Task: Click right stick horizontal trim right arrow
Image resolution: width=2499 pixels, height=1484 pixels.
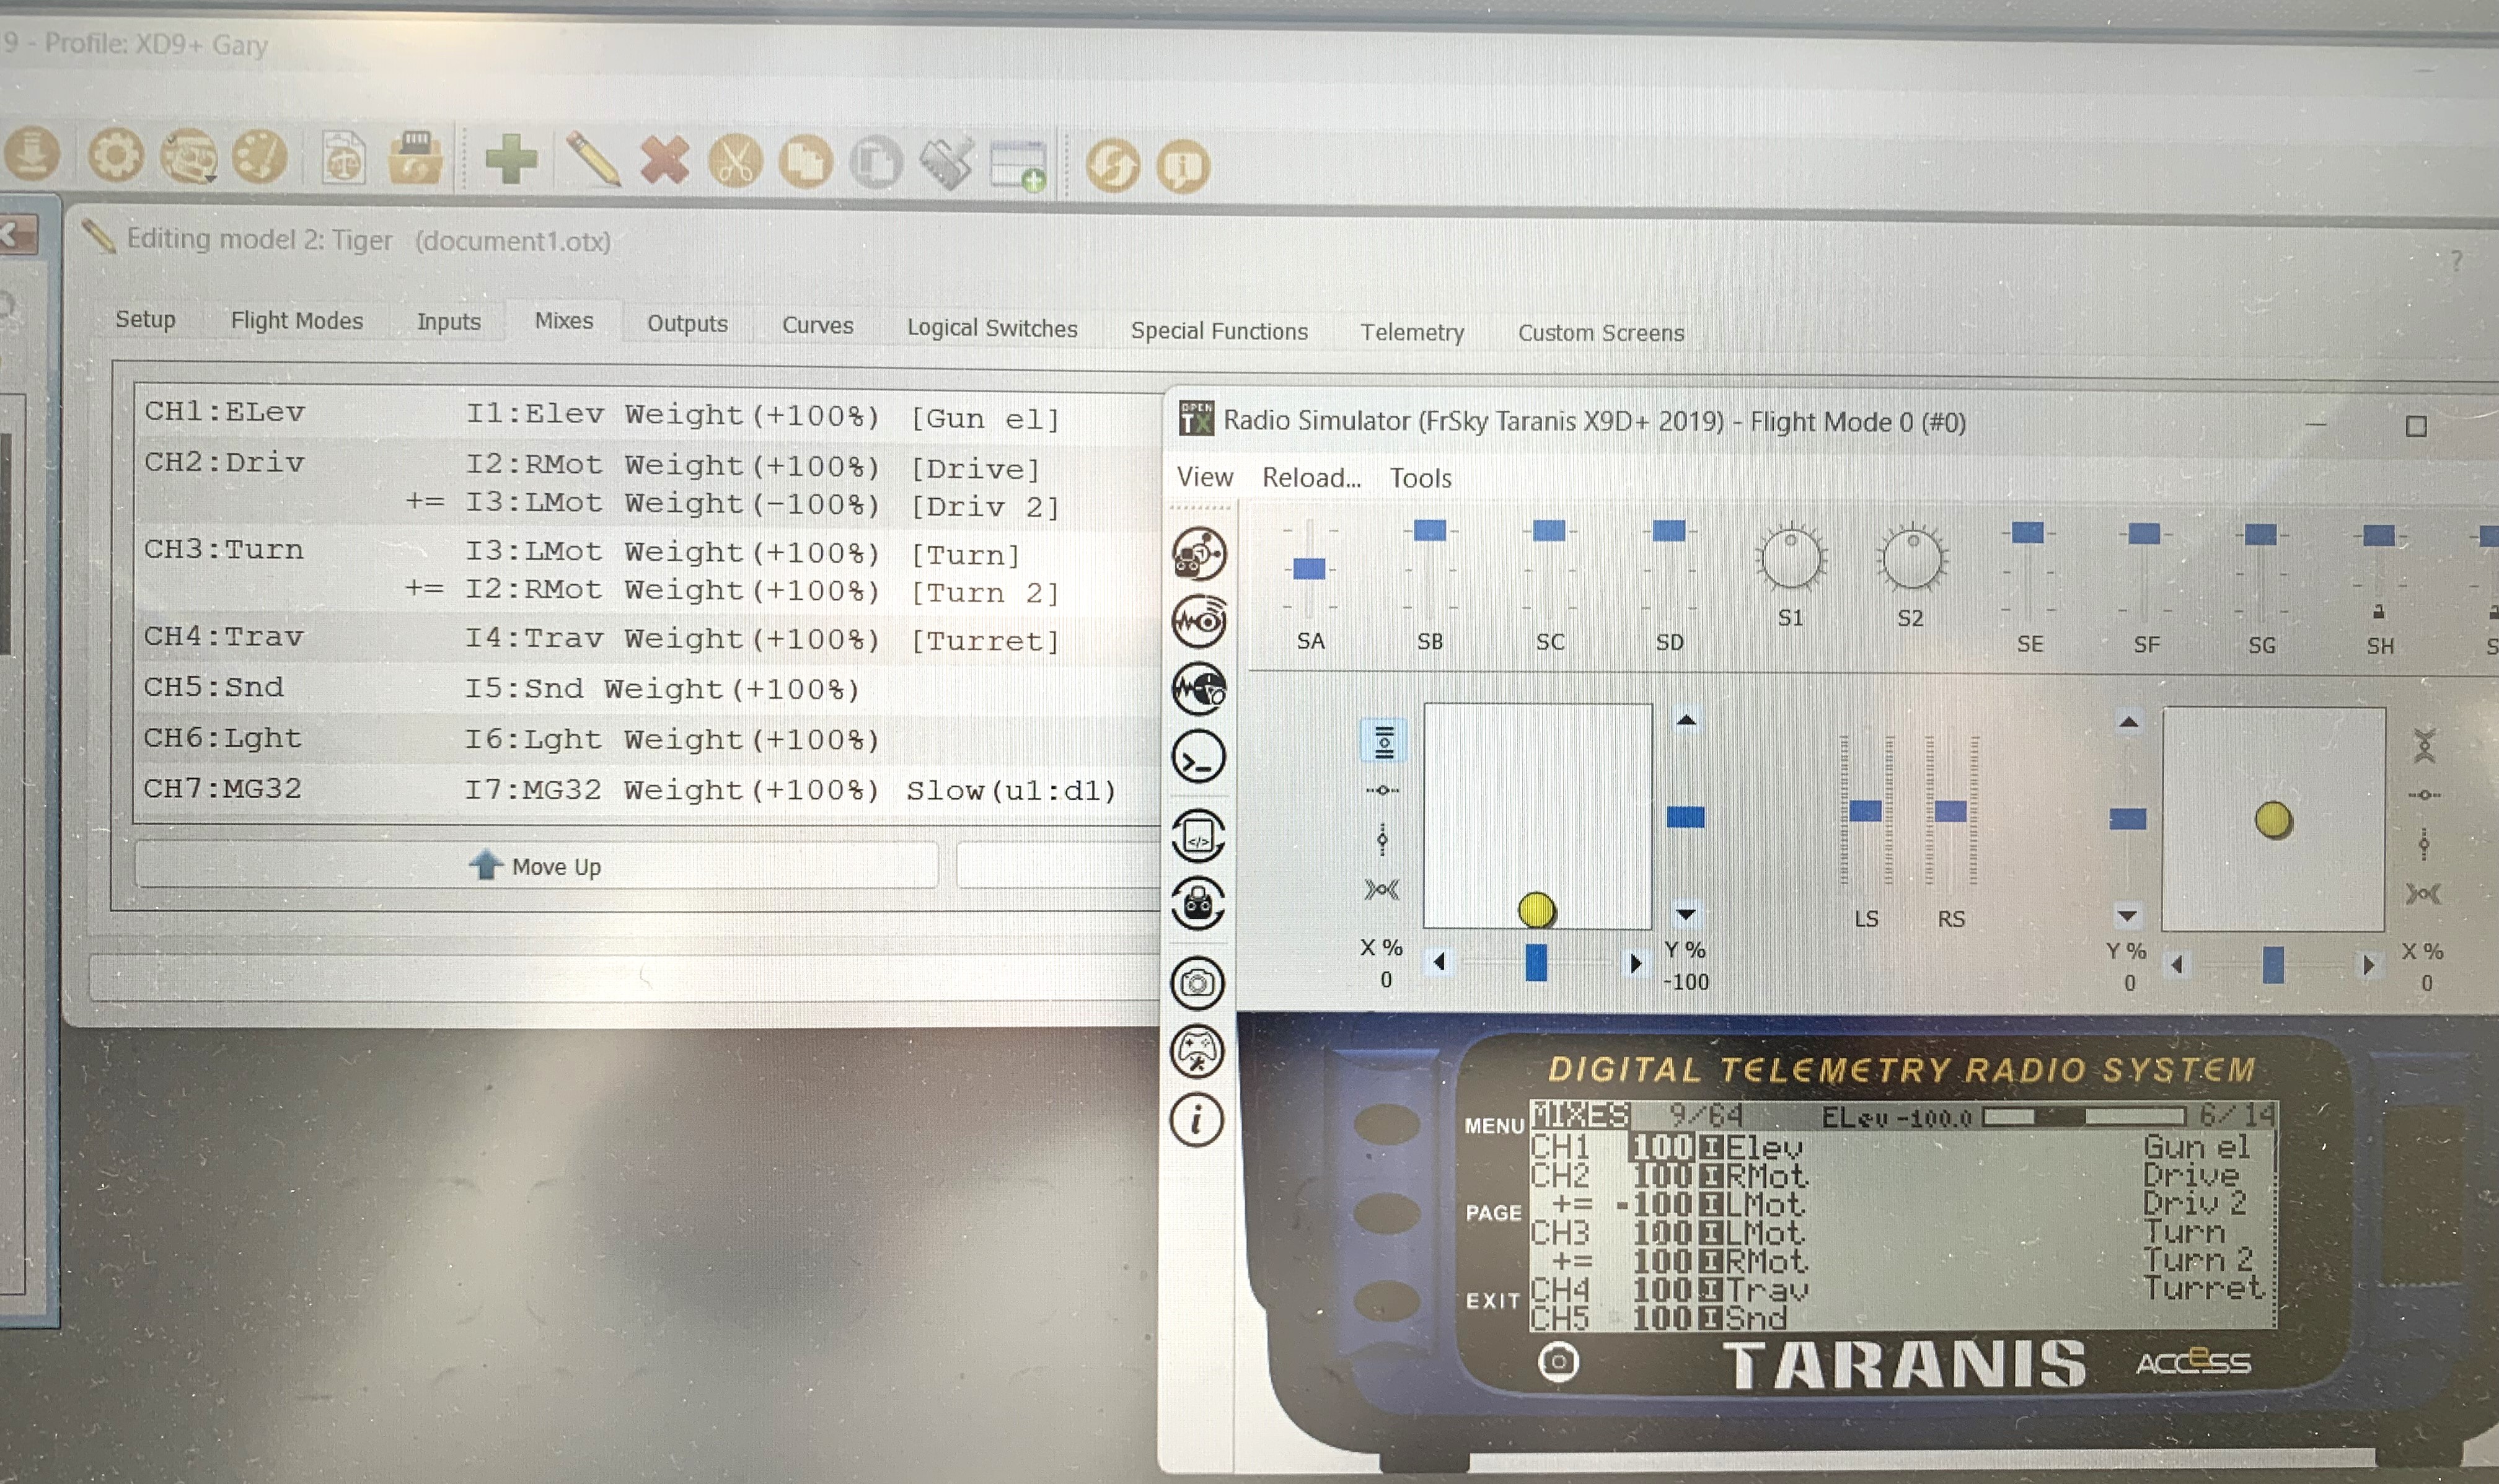Action: click(x=2368, y=966)
